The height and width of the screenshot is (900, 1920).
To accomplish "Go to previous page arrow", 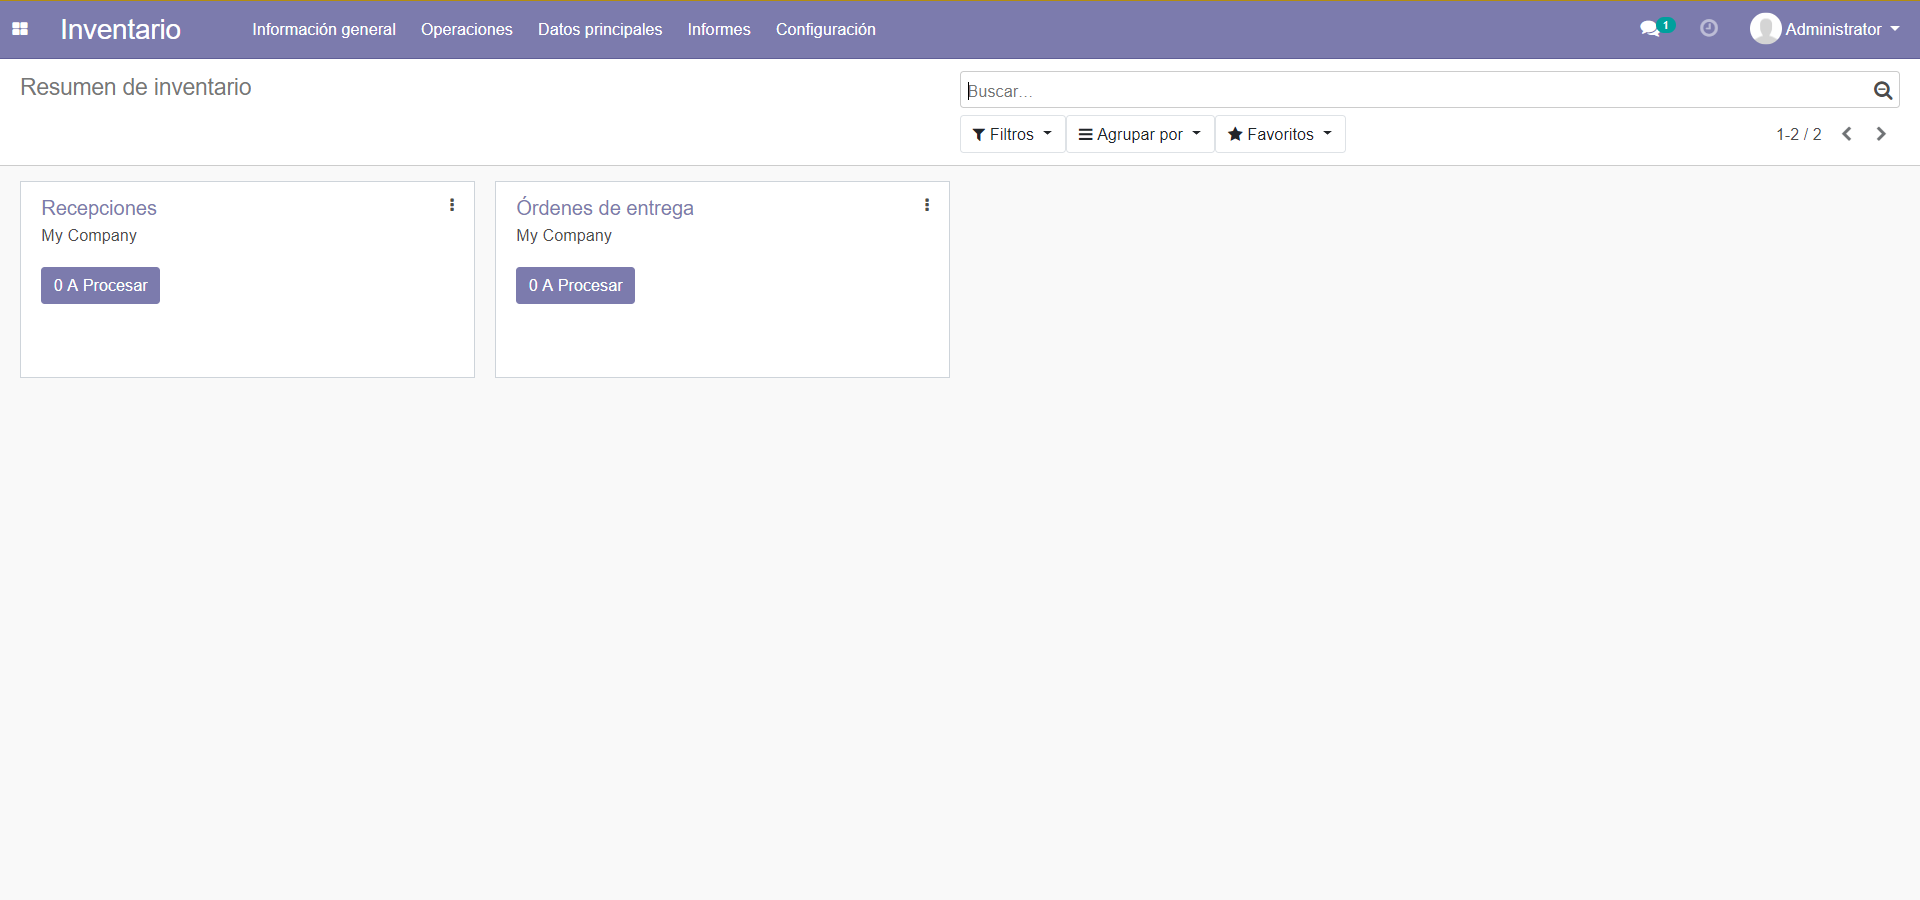I will pos(1847,134).
